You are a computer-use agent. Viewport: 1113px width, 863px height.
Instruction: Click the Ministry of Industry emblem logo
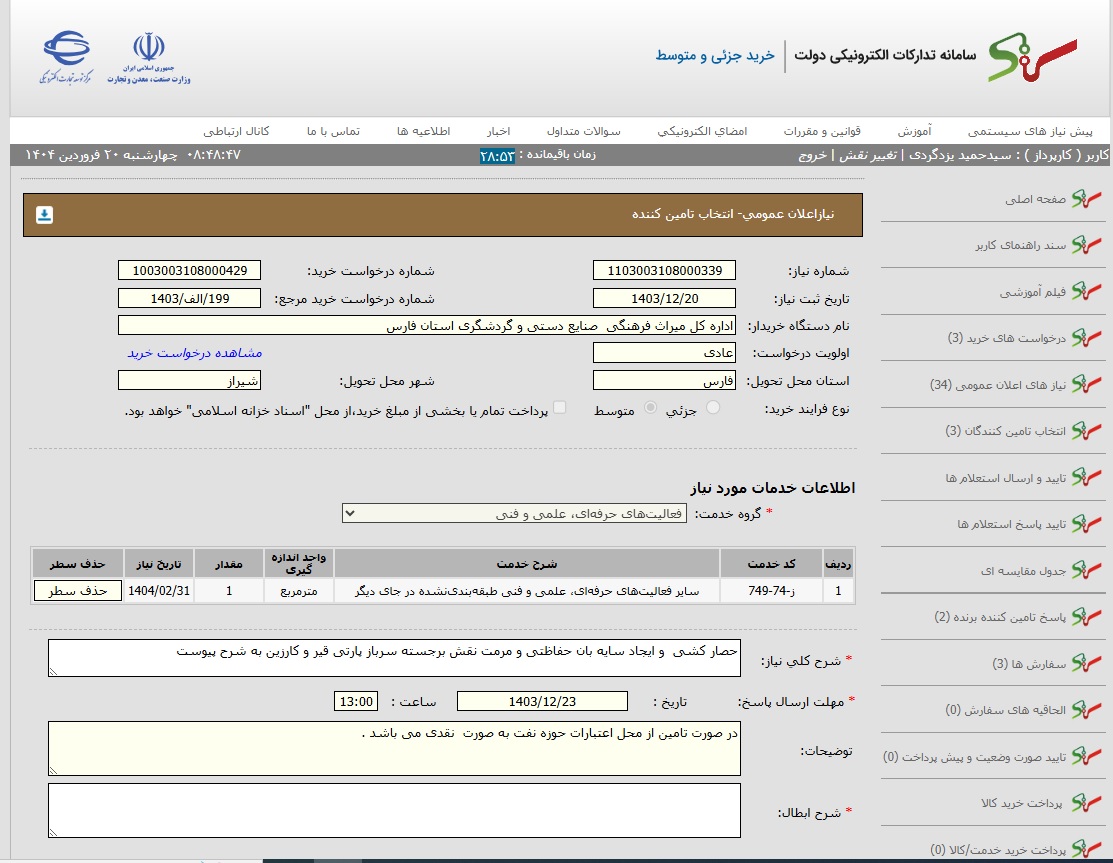pos(149,58)
